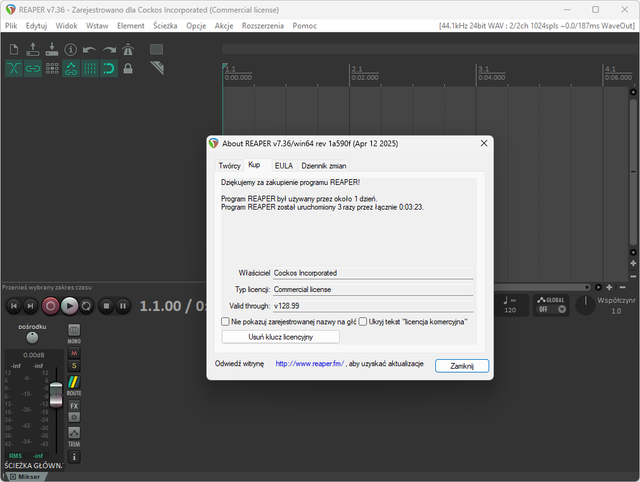The height and width of the screenshot is (482, 640).
Task: Click the Typ licencji field
Action: click(373, 289)
